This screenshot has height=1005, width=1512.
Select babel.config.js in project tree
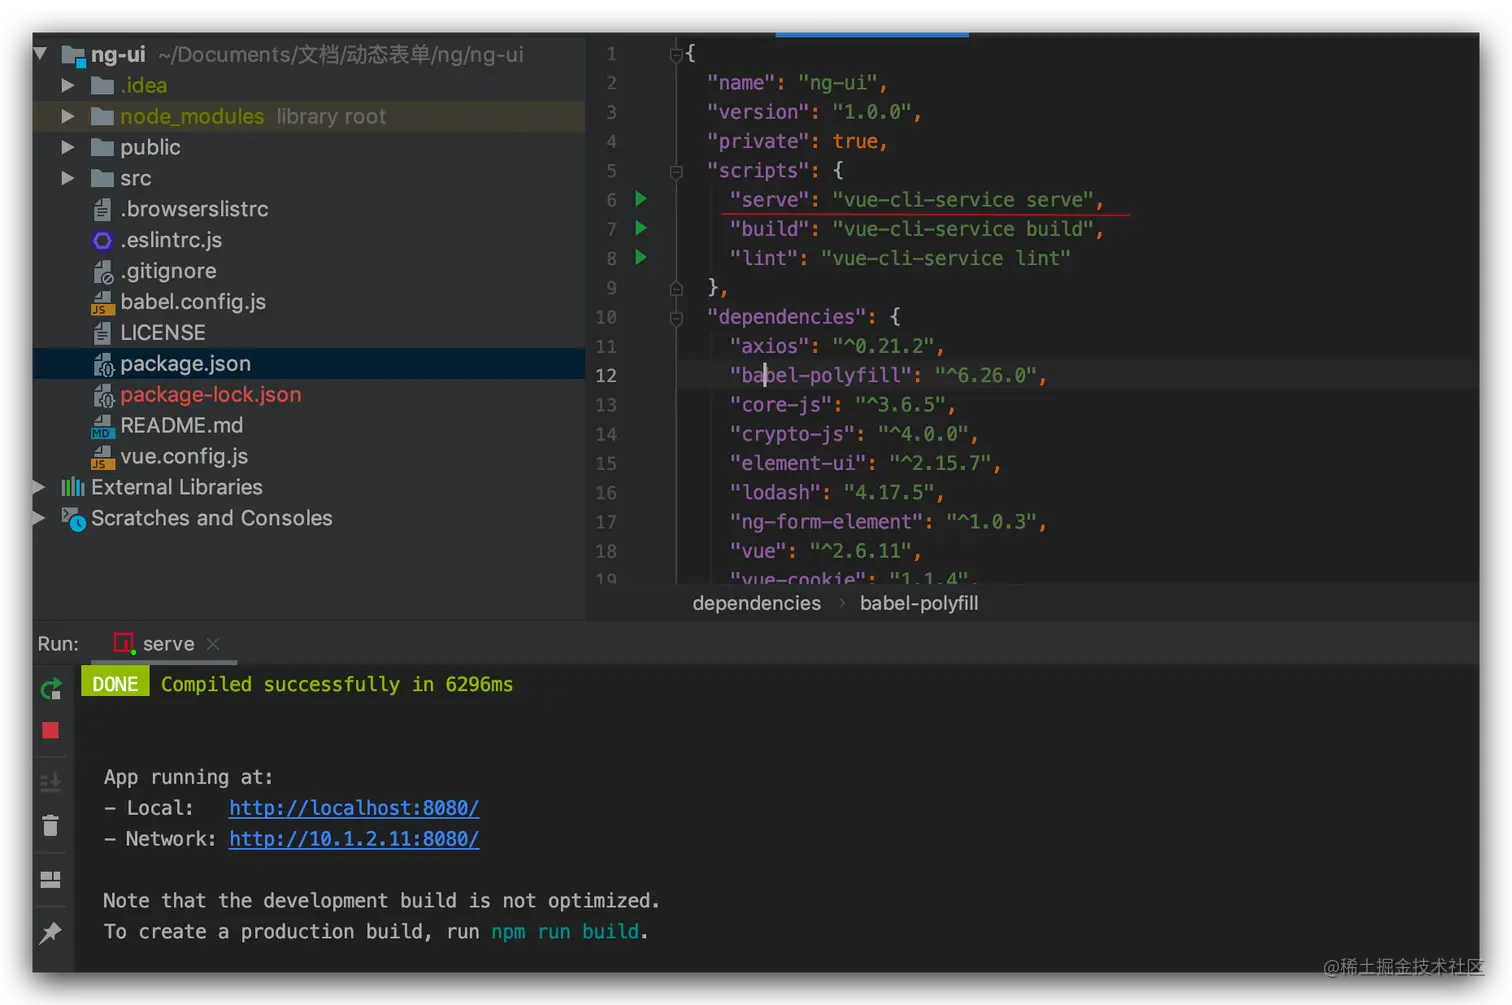(x=309, y=302)
